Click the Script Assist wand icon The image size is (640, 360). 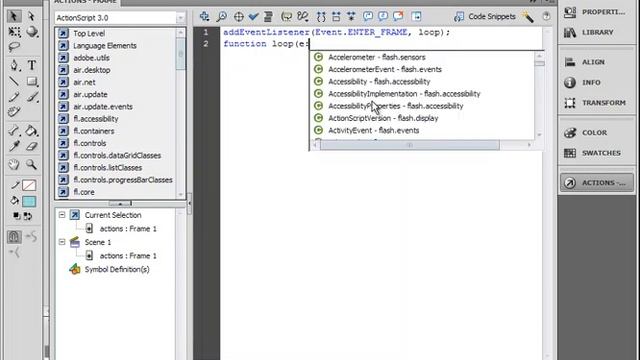[528, 17]
